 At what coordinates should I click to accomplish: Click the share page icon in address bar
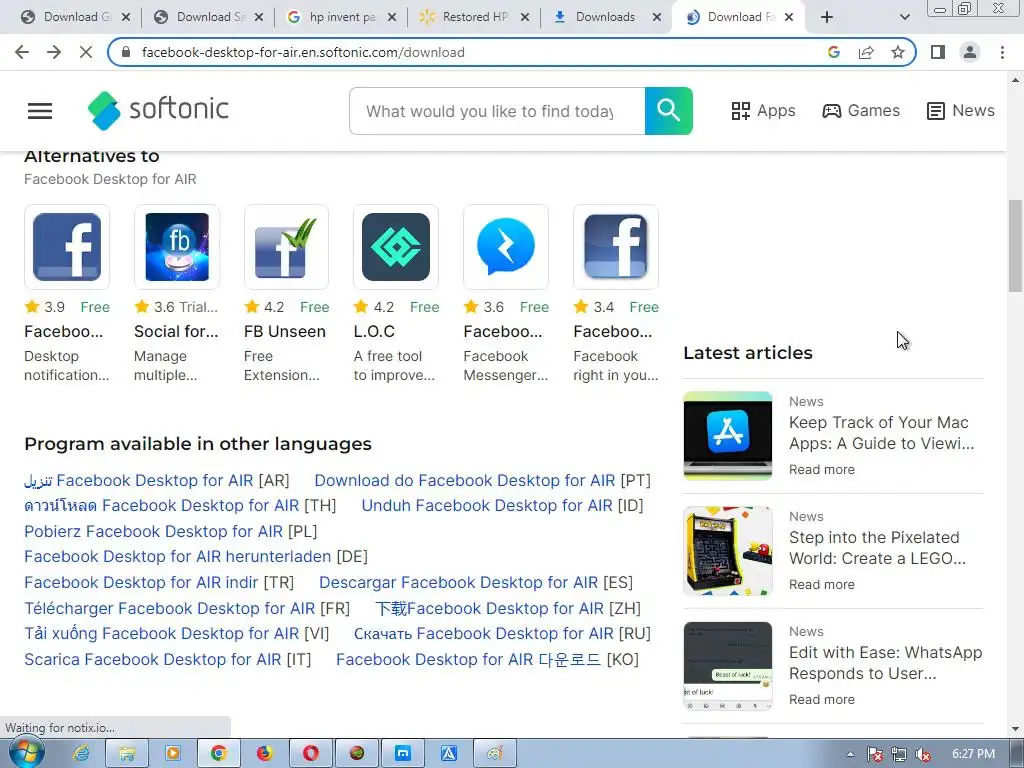(866, 52)
